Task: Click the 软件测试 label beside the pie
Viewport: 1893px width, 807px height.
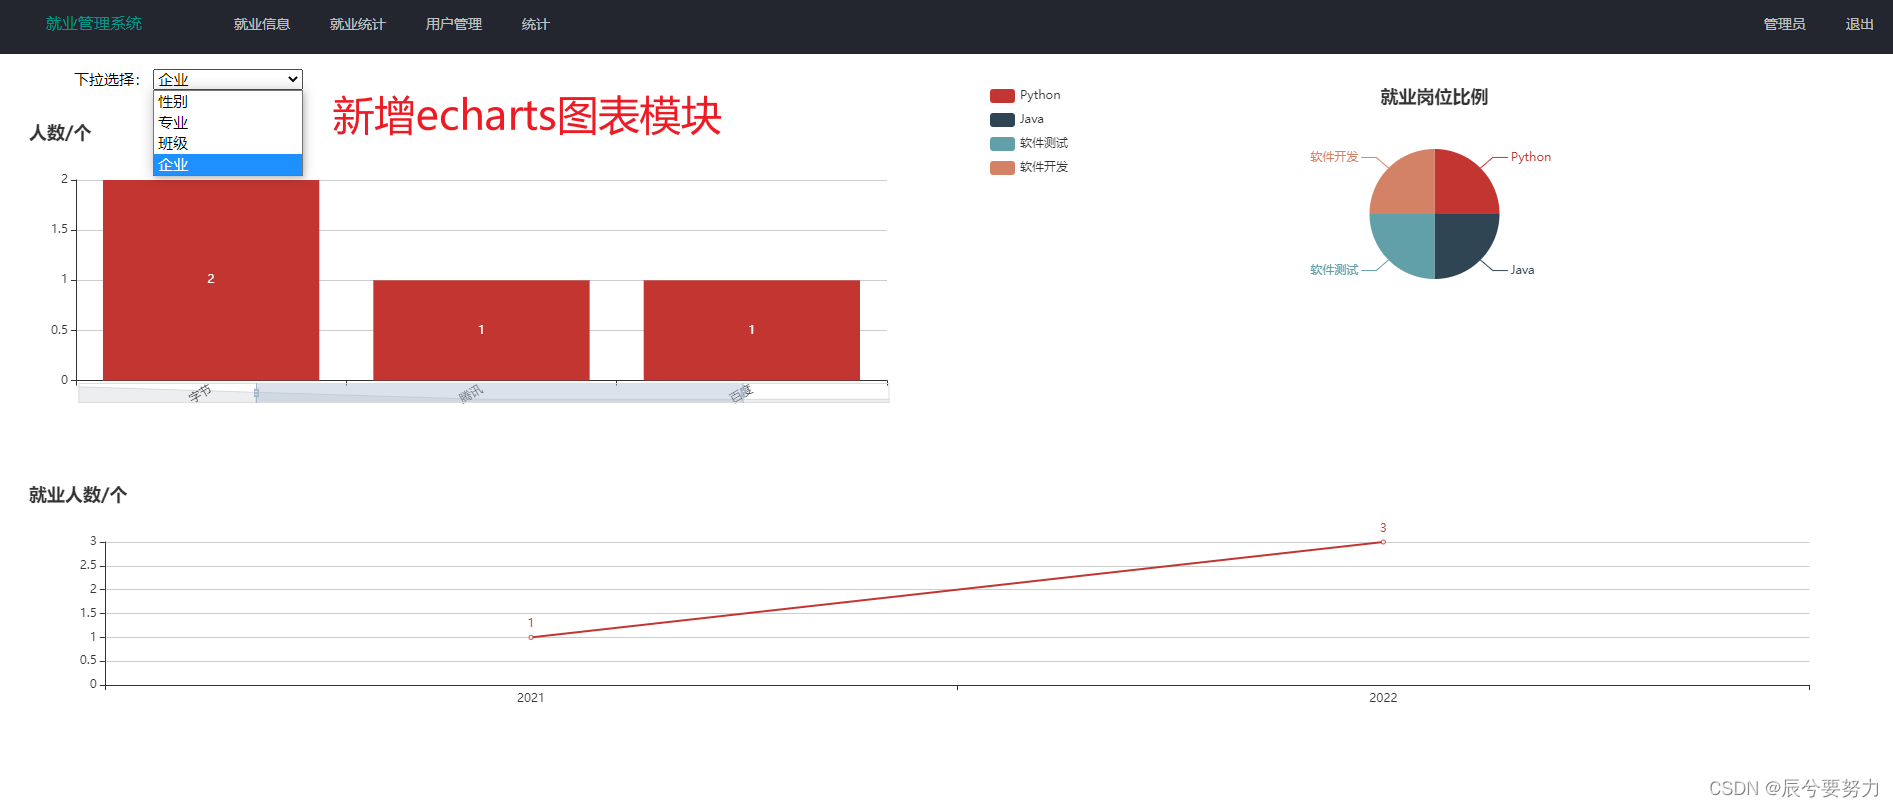Action: [1334, 270]
